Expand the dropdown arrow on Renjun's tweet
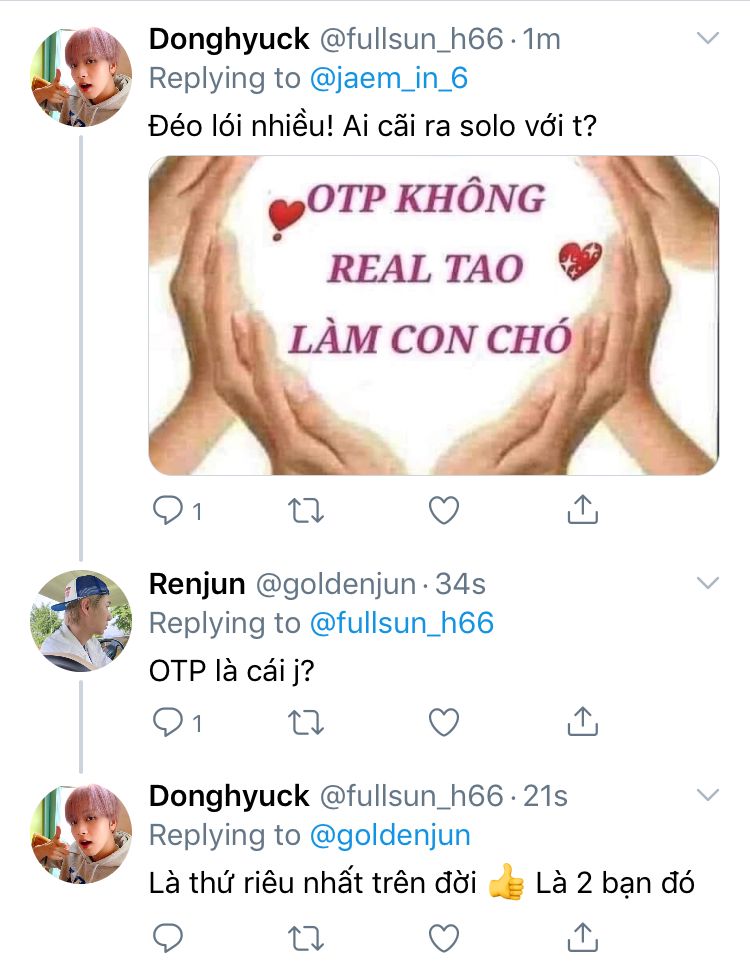The height and width of the screenshot is (971, 750). point(707,583)
